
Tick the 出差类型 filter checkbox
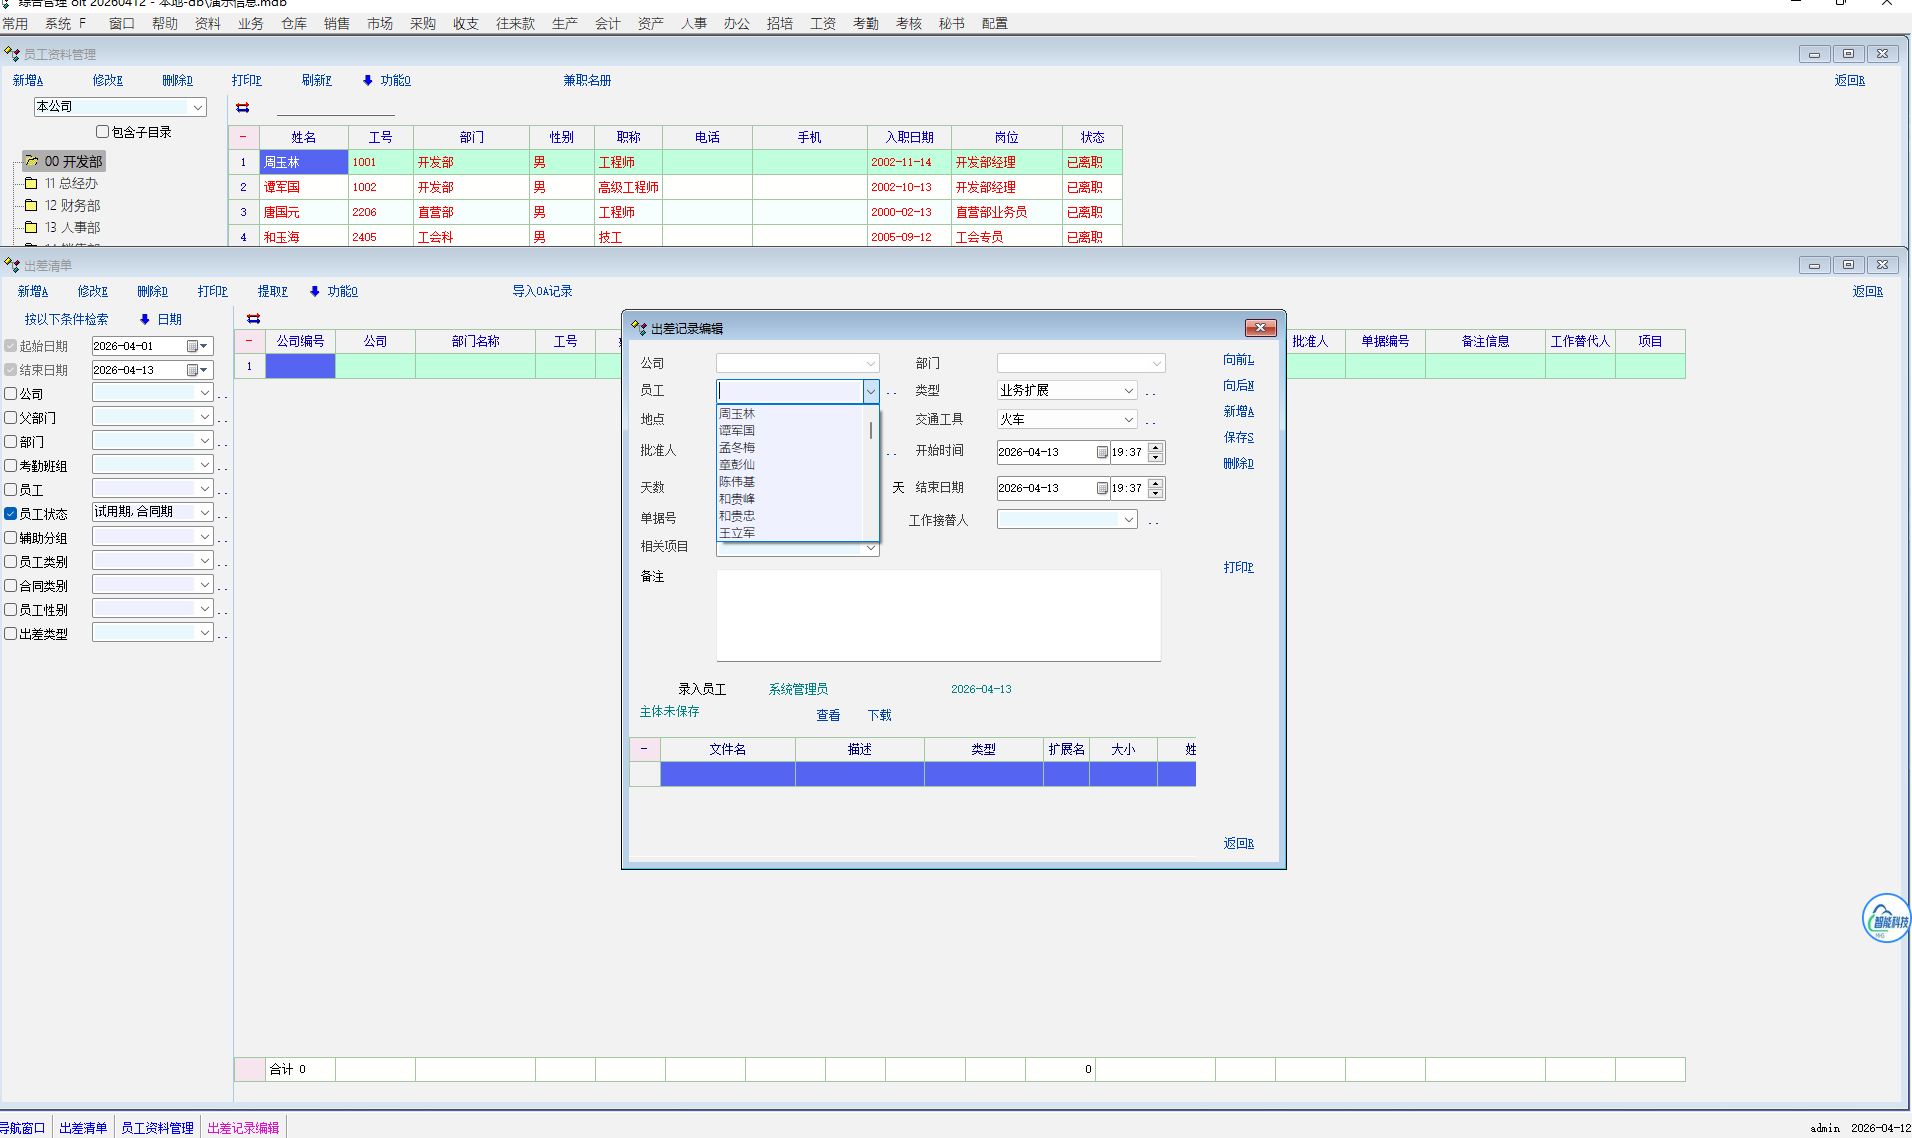tap(11, 634)
